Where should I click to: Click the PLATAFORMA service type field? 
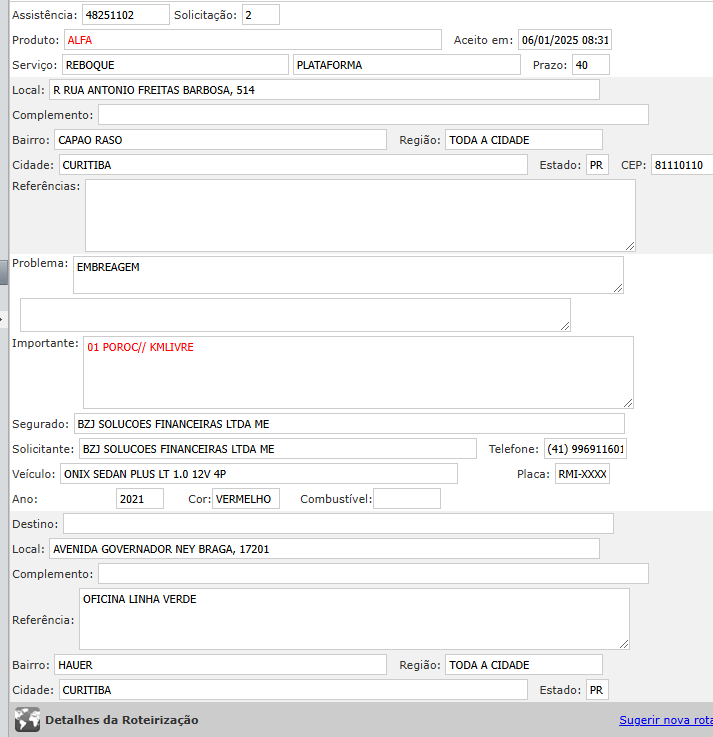[407, 64]
